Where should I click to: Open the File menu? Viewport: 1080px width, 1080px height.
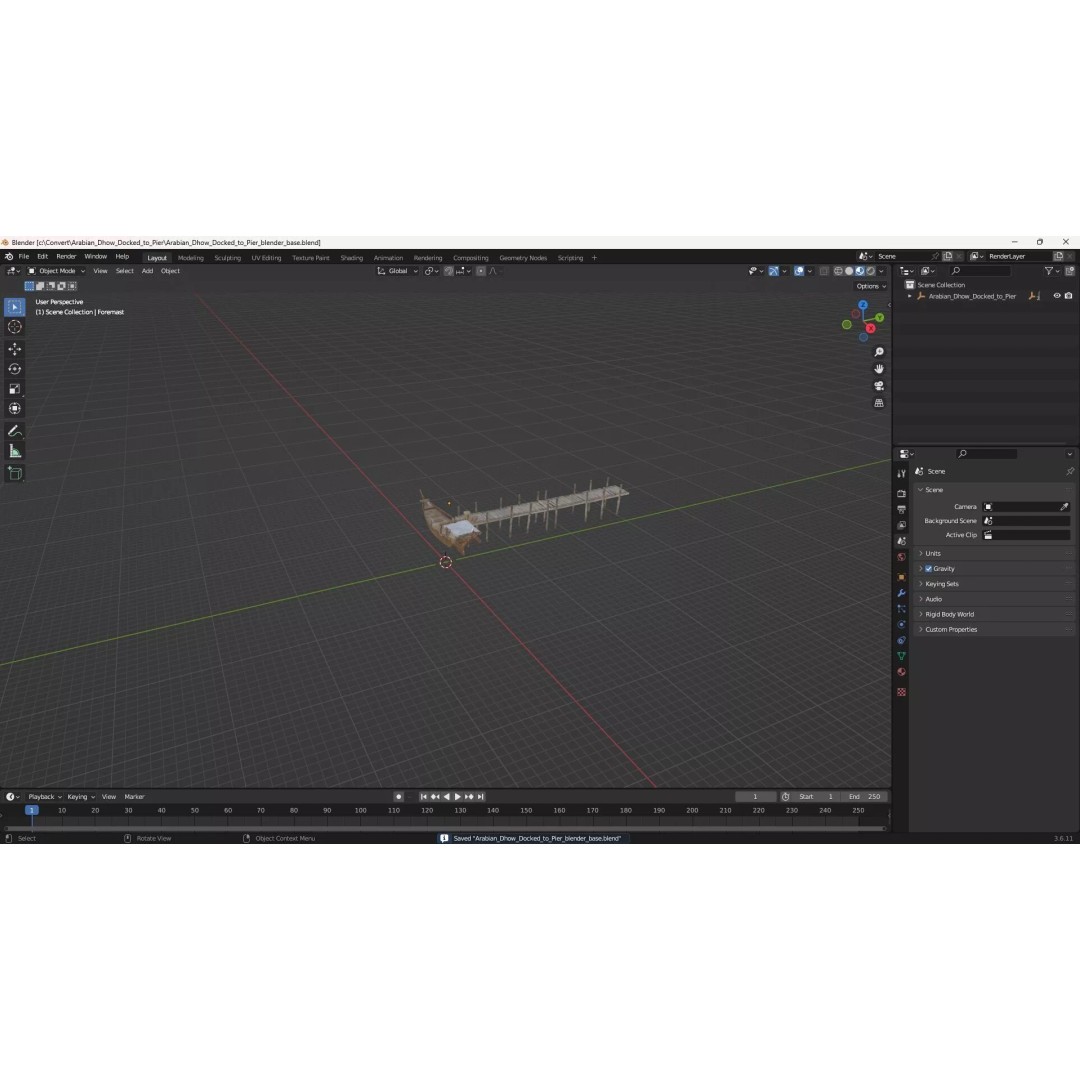click(x=23, y=256)
